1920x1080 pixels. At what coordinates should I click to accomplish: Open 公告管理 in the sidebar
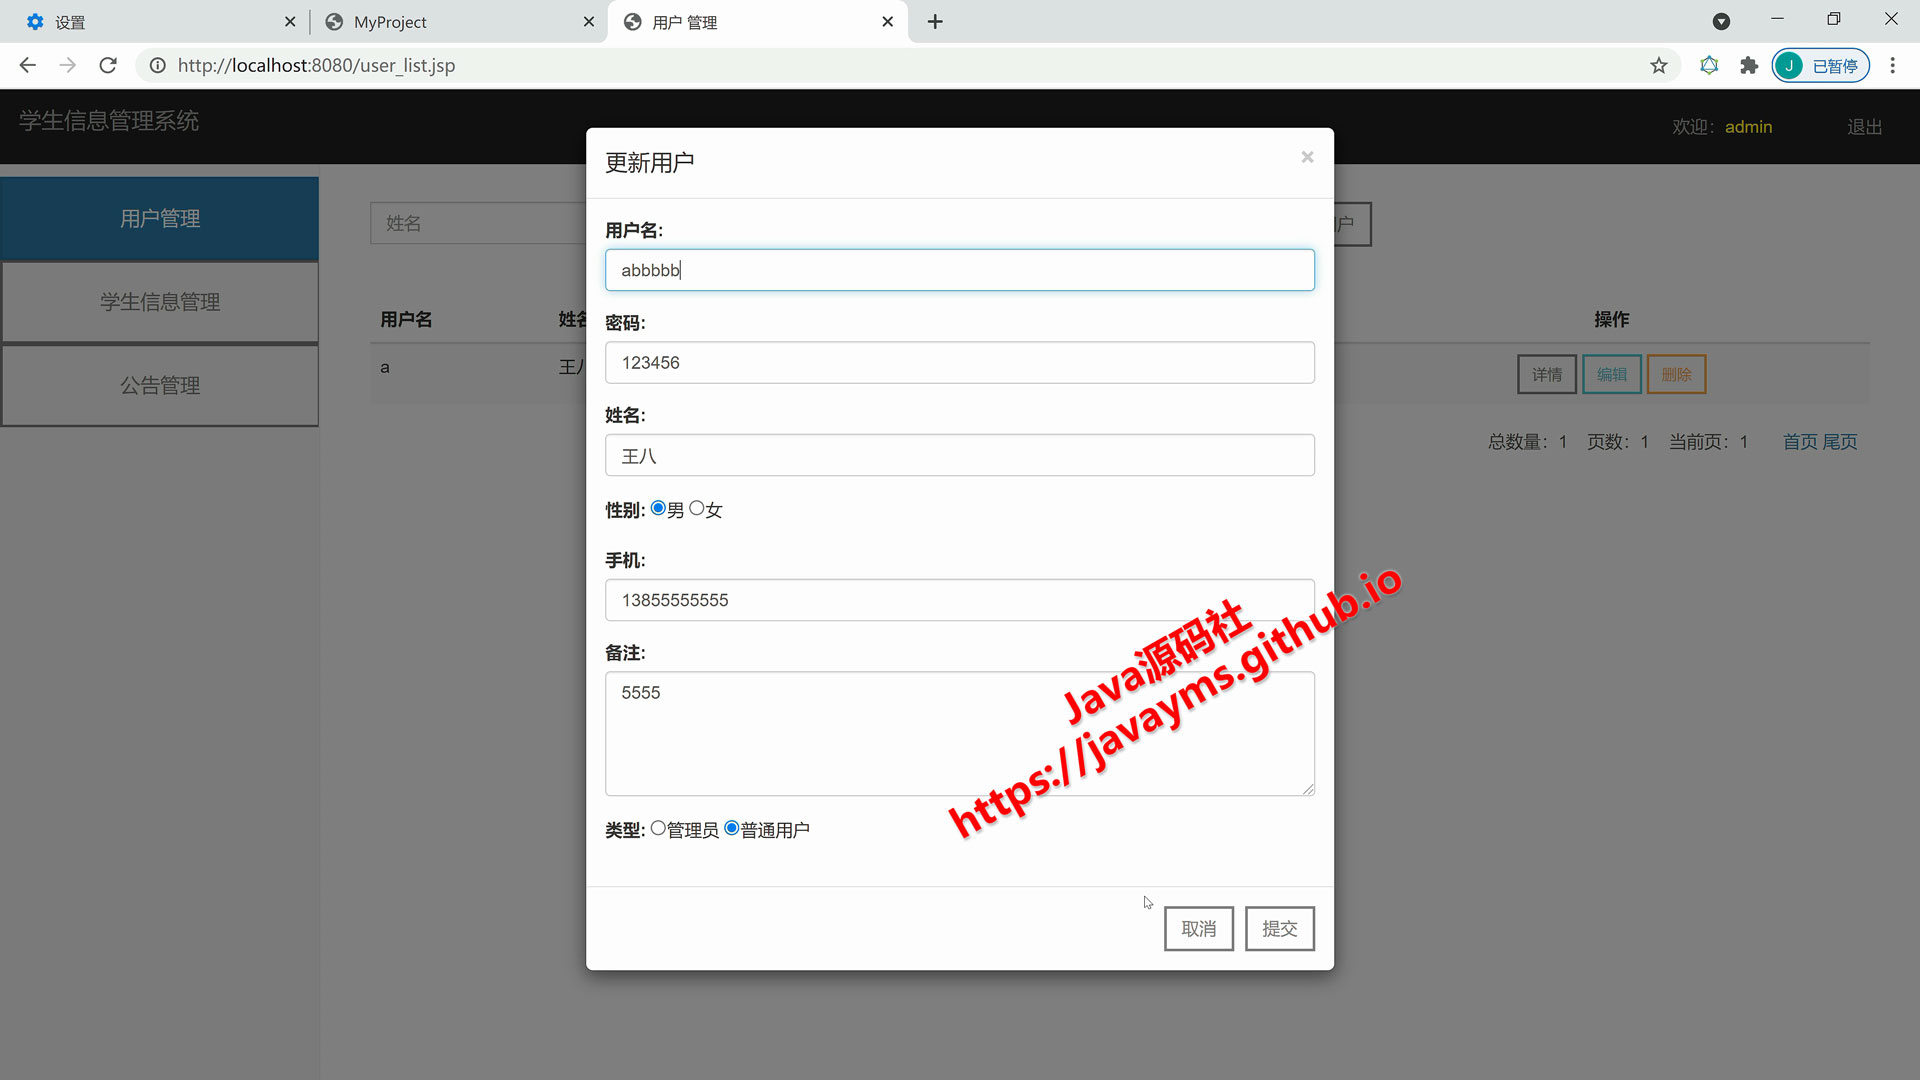coord(160,386)
